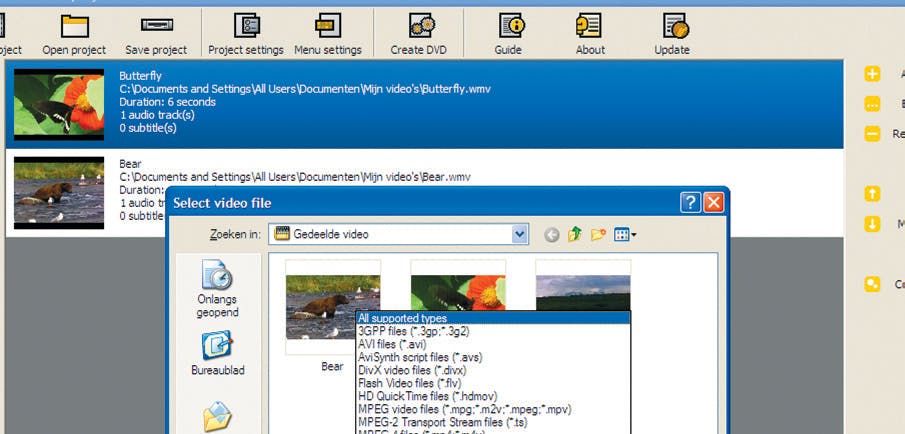Image resolution: width=905 pixels, height=434 pixels.
Task: Click the yellow down-arrow move icon
Action: [872, 224]
